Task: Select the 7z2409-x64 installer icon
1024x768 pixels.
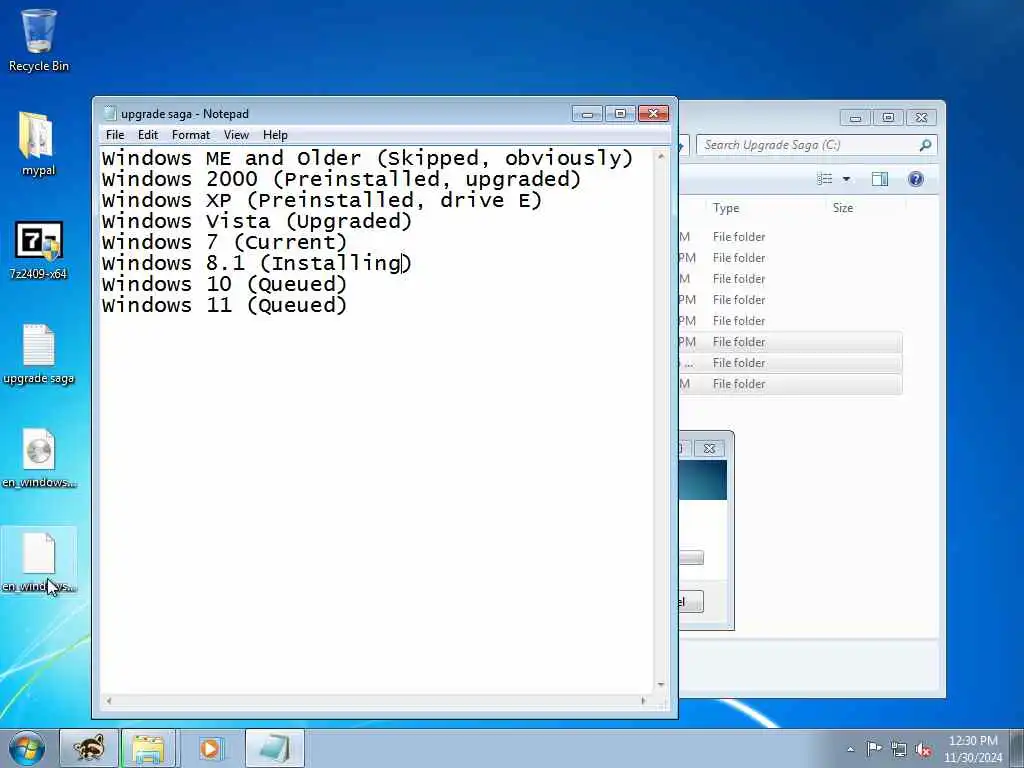Action: 39,250
